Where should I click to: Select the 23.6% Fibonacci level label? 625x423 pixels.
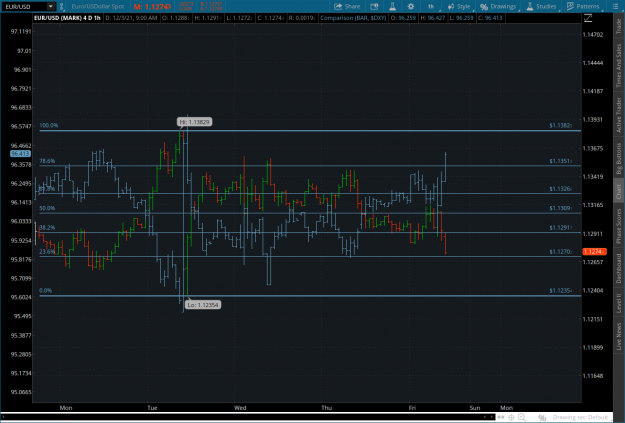(47, 252)
